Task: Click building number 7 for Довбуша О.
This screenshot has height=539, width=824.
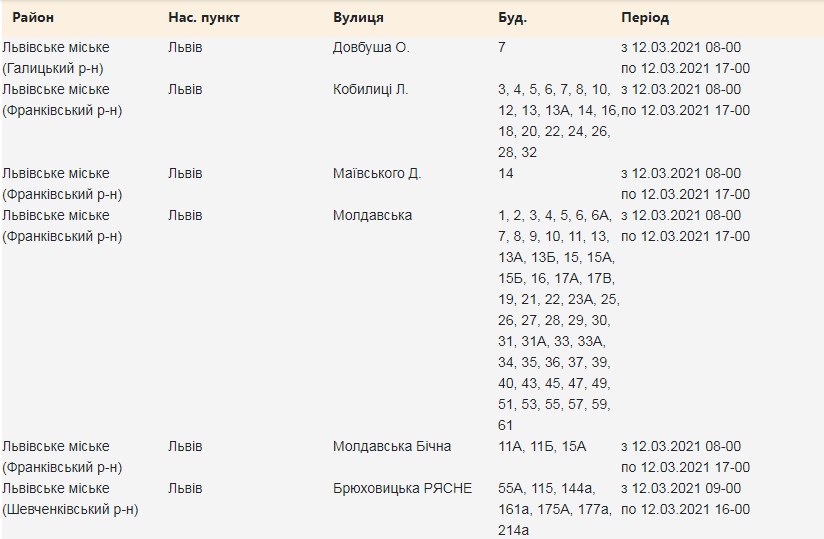Action: pyautogui.click(x=501, y=47)
